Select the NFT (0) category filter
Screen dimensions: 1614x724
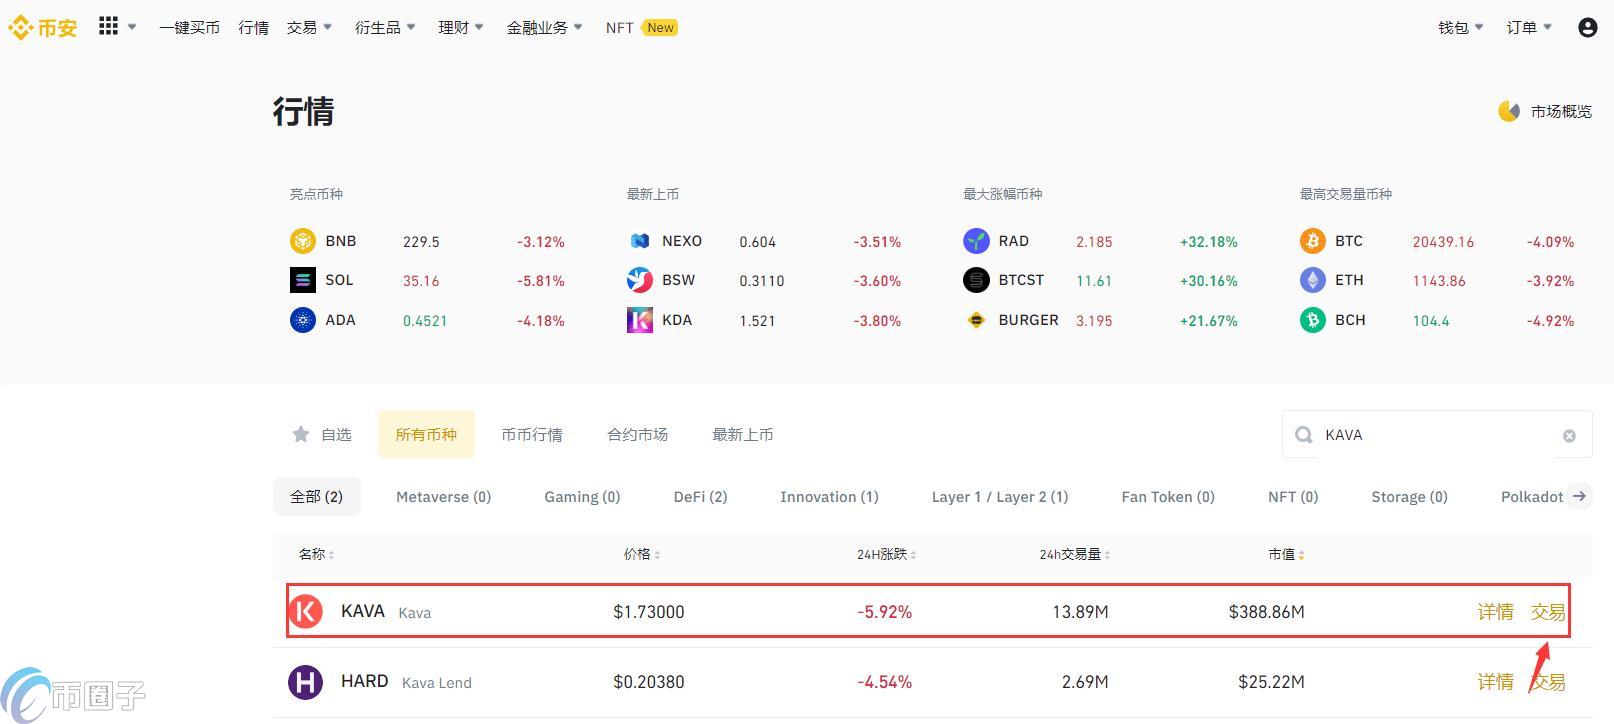pos(1293,496)
